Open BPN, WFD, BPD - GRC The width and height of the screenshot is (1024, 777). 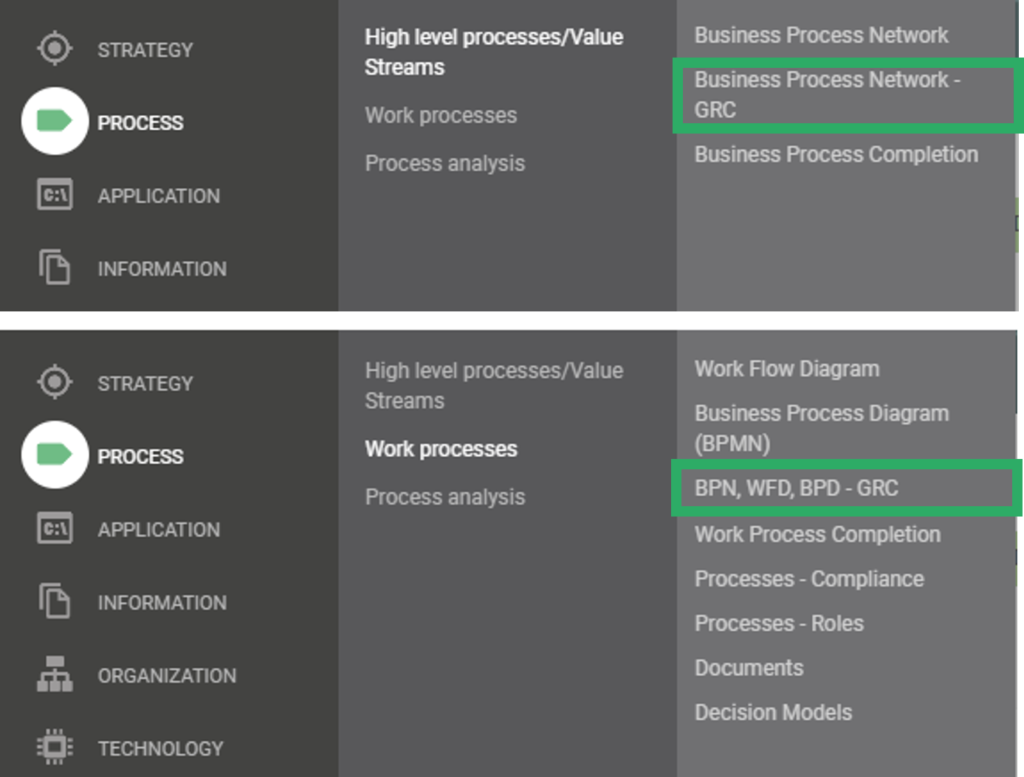(x=797, y=488)
